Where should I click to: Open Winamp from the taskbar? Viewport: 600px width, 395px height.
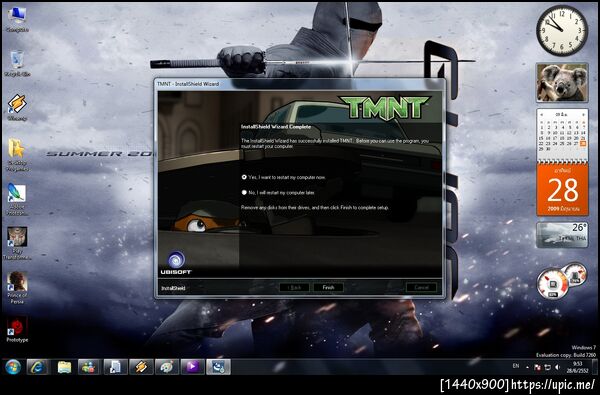tap(141, 367)
